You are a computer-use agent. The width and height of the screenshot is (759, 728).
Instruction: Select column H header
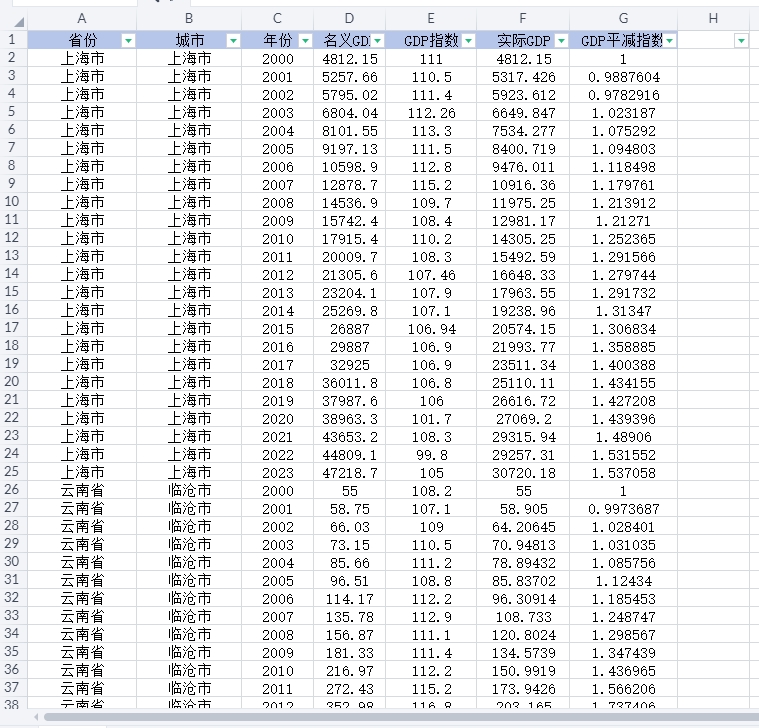coord(713,19)
